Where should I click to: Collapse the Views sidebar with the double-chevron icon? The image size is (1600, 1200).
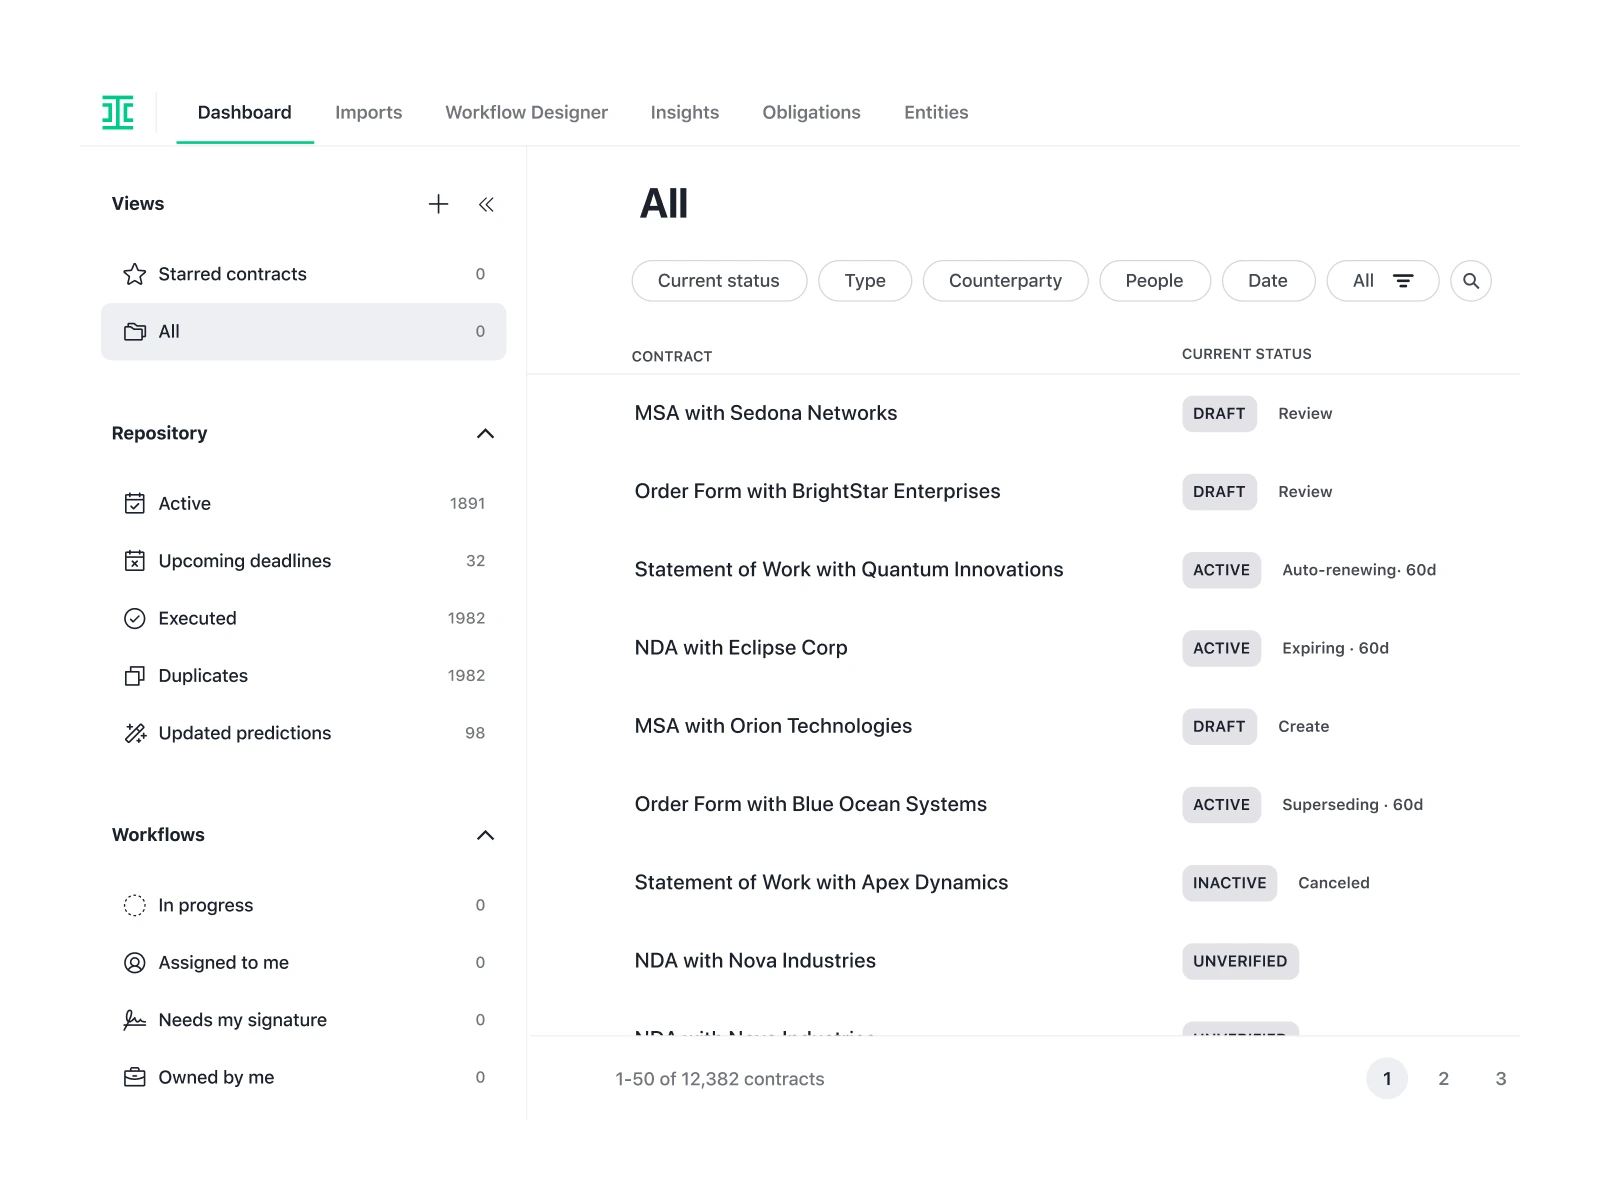486,204
